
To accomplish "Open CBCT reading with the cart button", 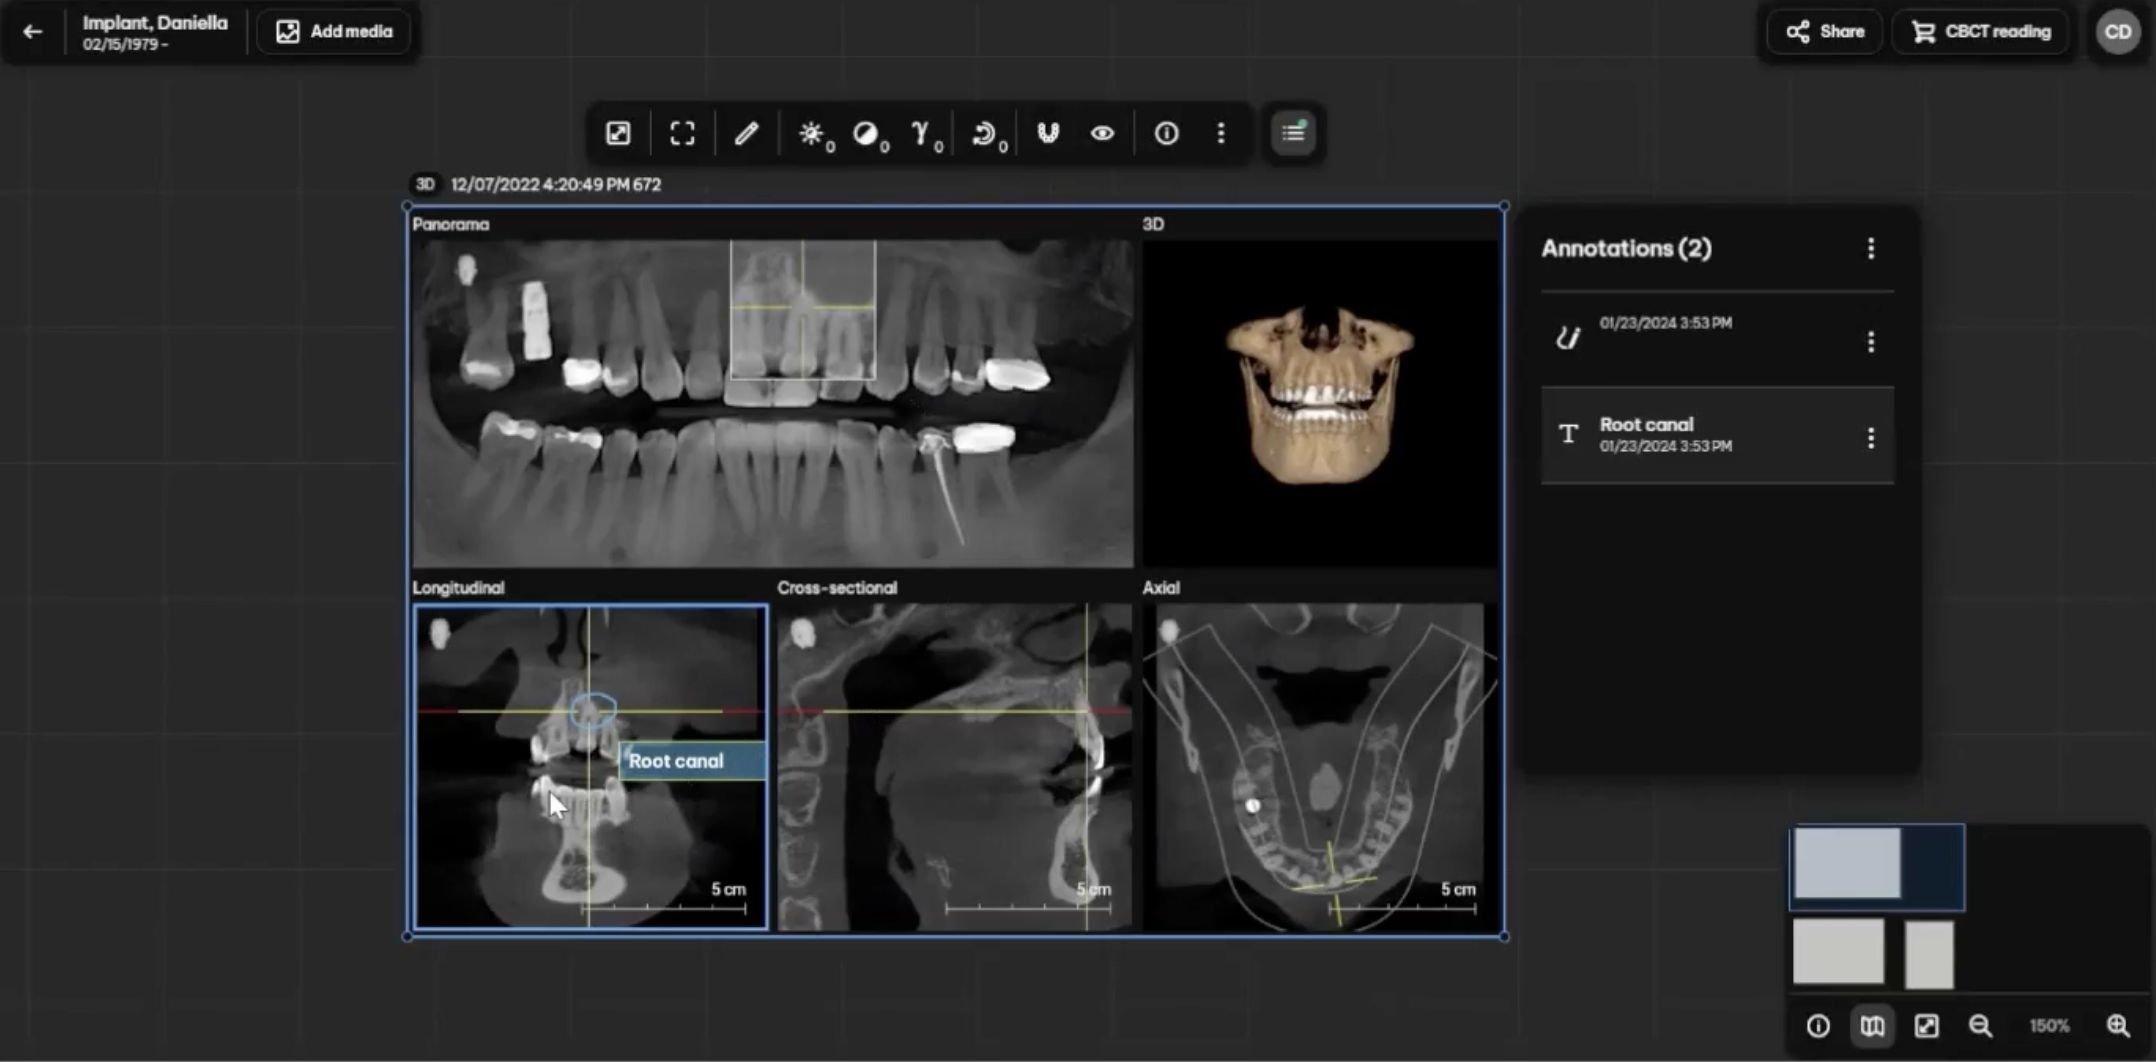I will (x=1979, y=31).
